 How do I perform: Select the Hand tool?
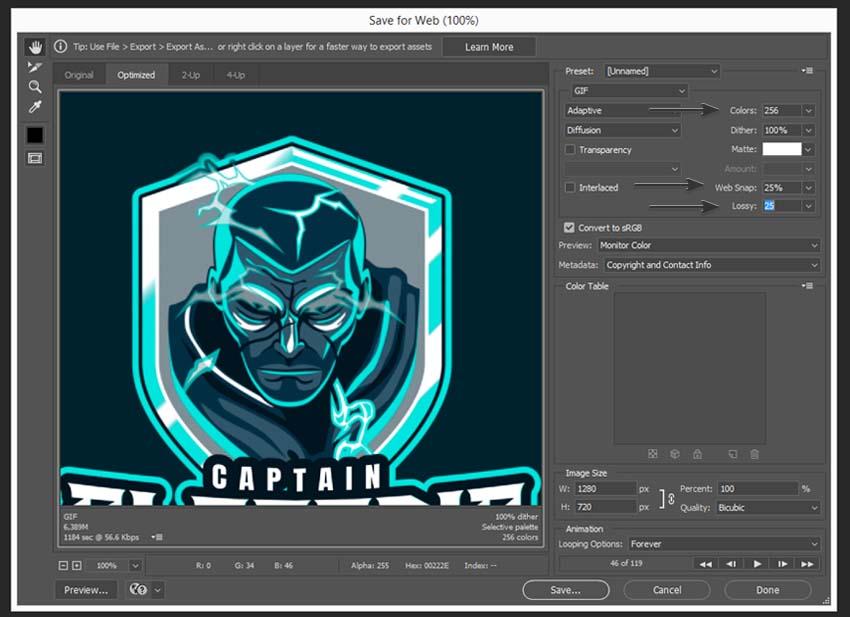(x=35, y=47)
